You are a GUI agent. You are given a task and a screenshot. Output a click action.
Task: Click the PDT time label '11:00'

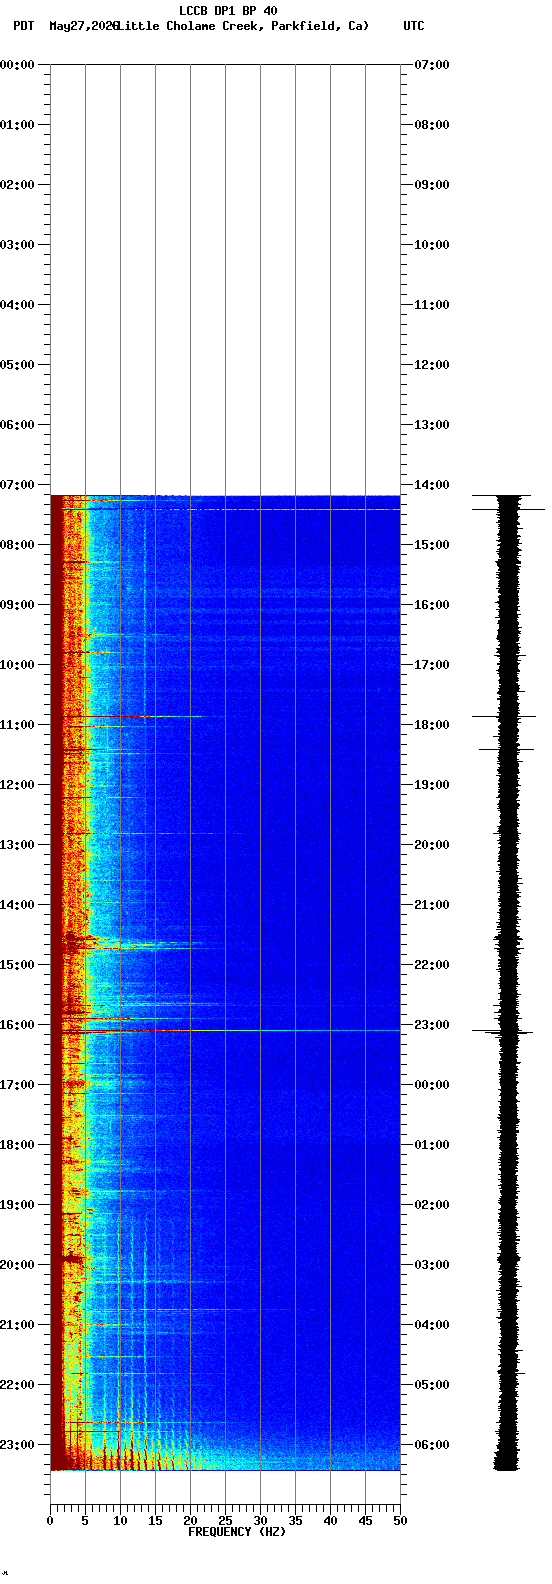pos(17,725)
